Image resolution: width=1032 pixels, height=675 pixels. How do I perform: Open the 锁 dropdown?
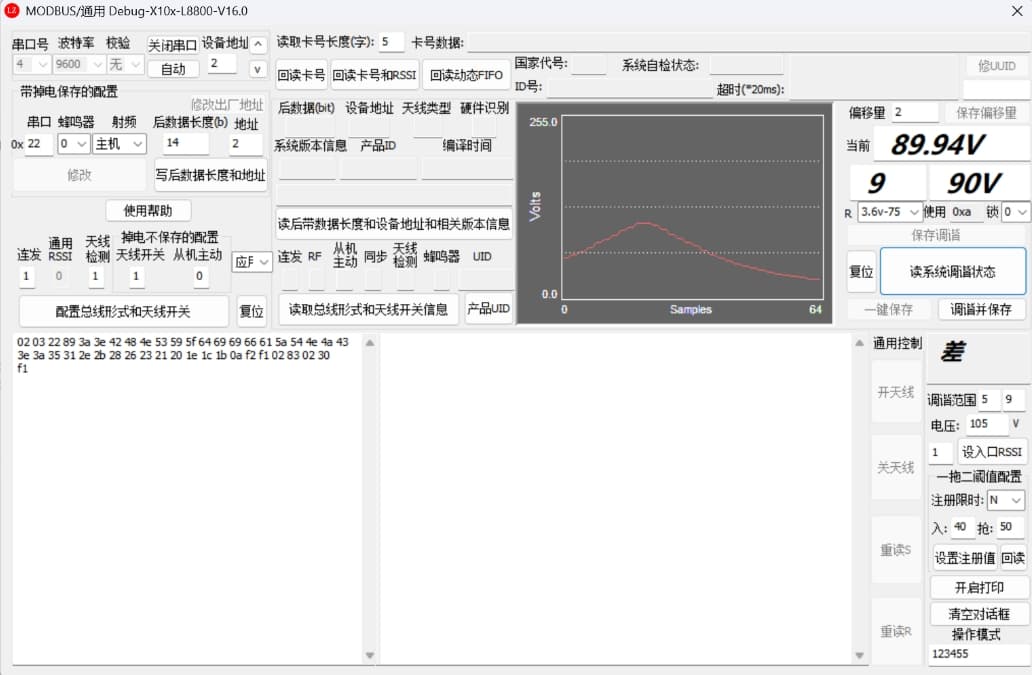(x=1014, y=212)
